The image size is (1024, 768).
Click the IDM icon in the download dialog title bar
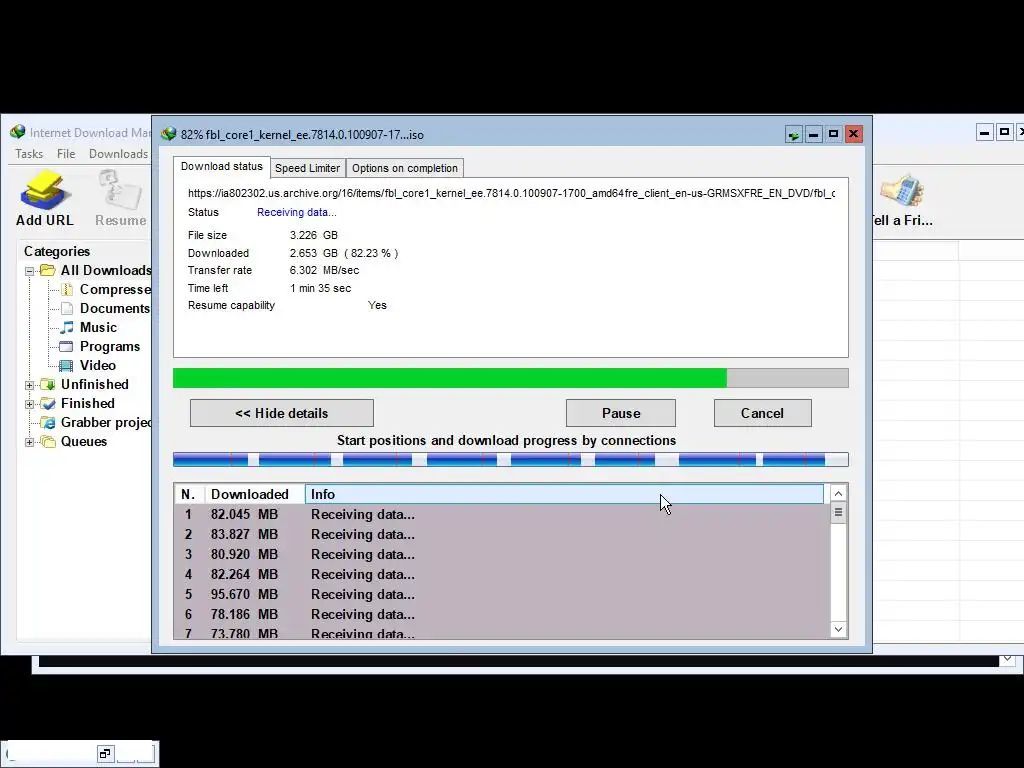click(x=168, y=134)
